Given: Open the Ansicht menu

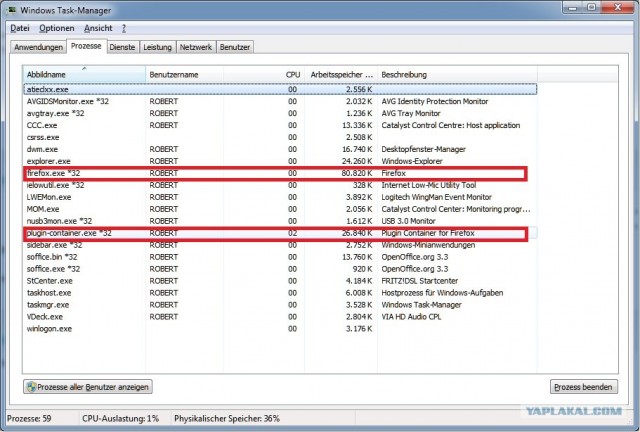Looking at the screenshot, I should [x=98, y=28].
